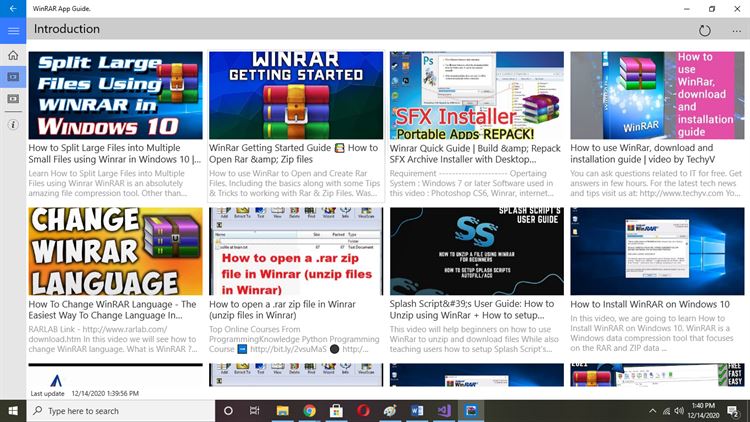Open the volume speaker tray icon
This screenshot has height=422, width=750.
[679, 411]
